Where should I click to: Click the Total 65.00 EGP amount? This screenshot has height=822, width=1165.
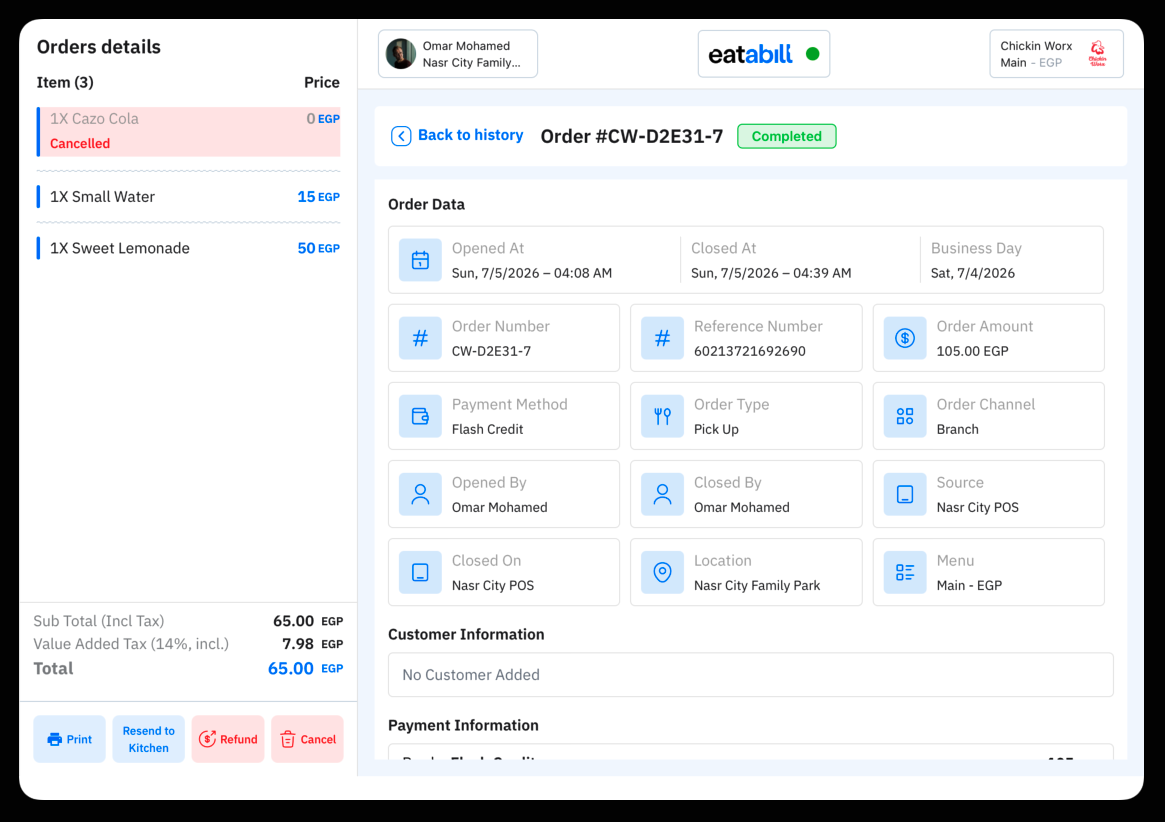(305, 668)
